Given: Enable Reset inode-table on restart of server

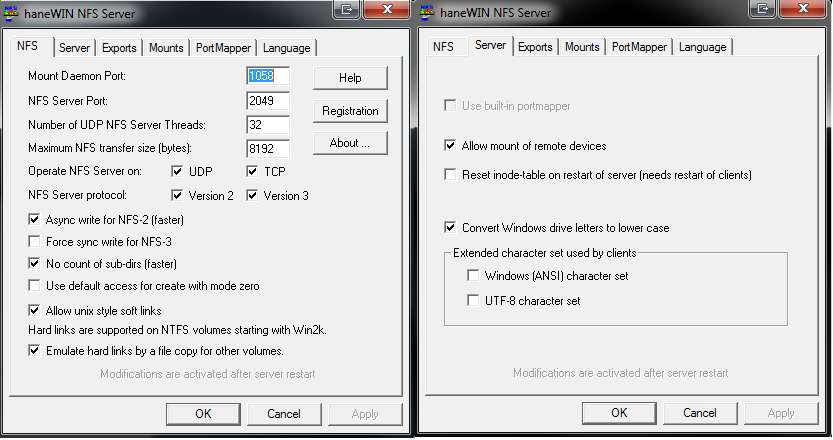Looking at the screenshot, I should click(450, 174).
